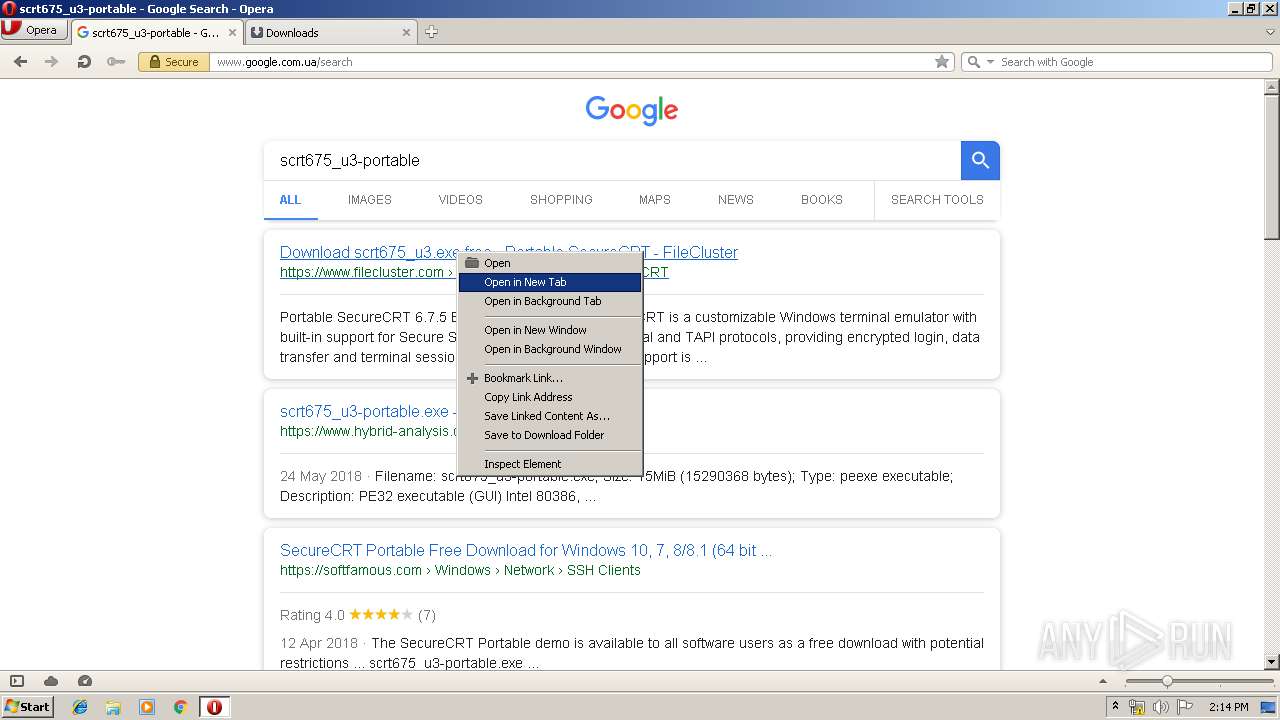Click the address bar URL field
1280x720 pixels.
point(570,62)
